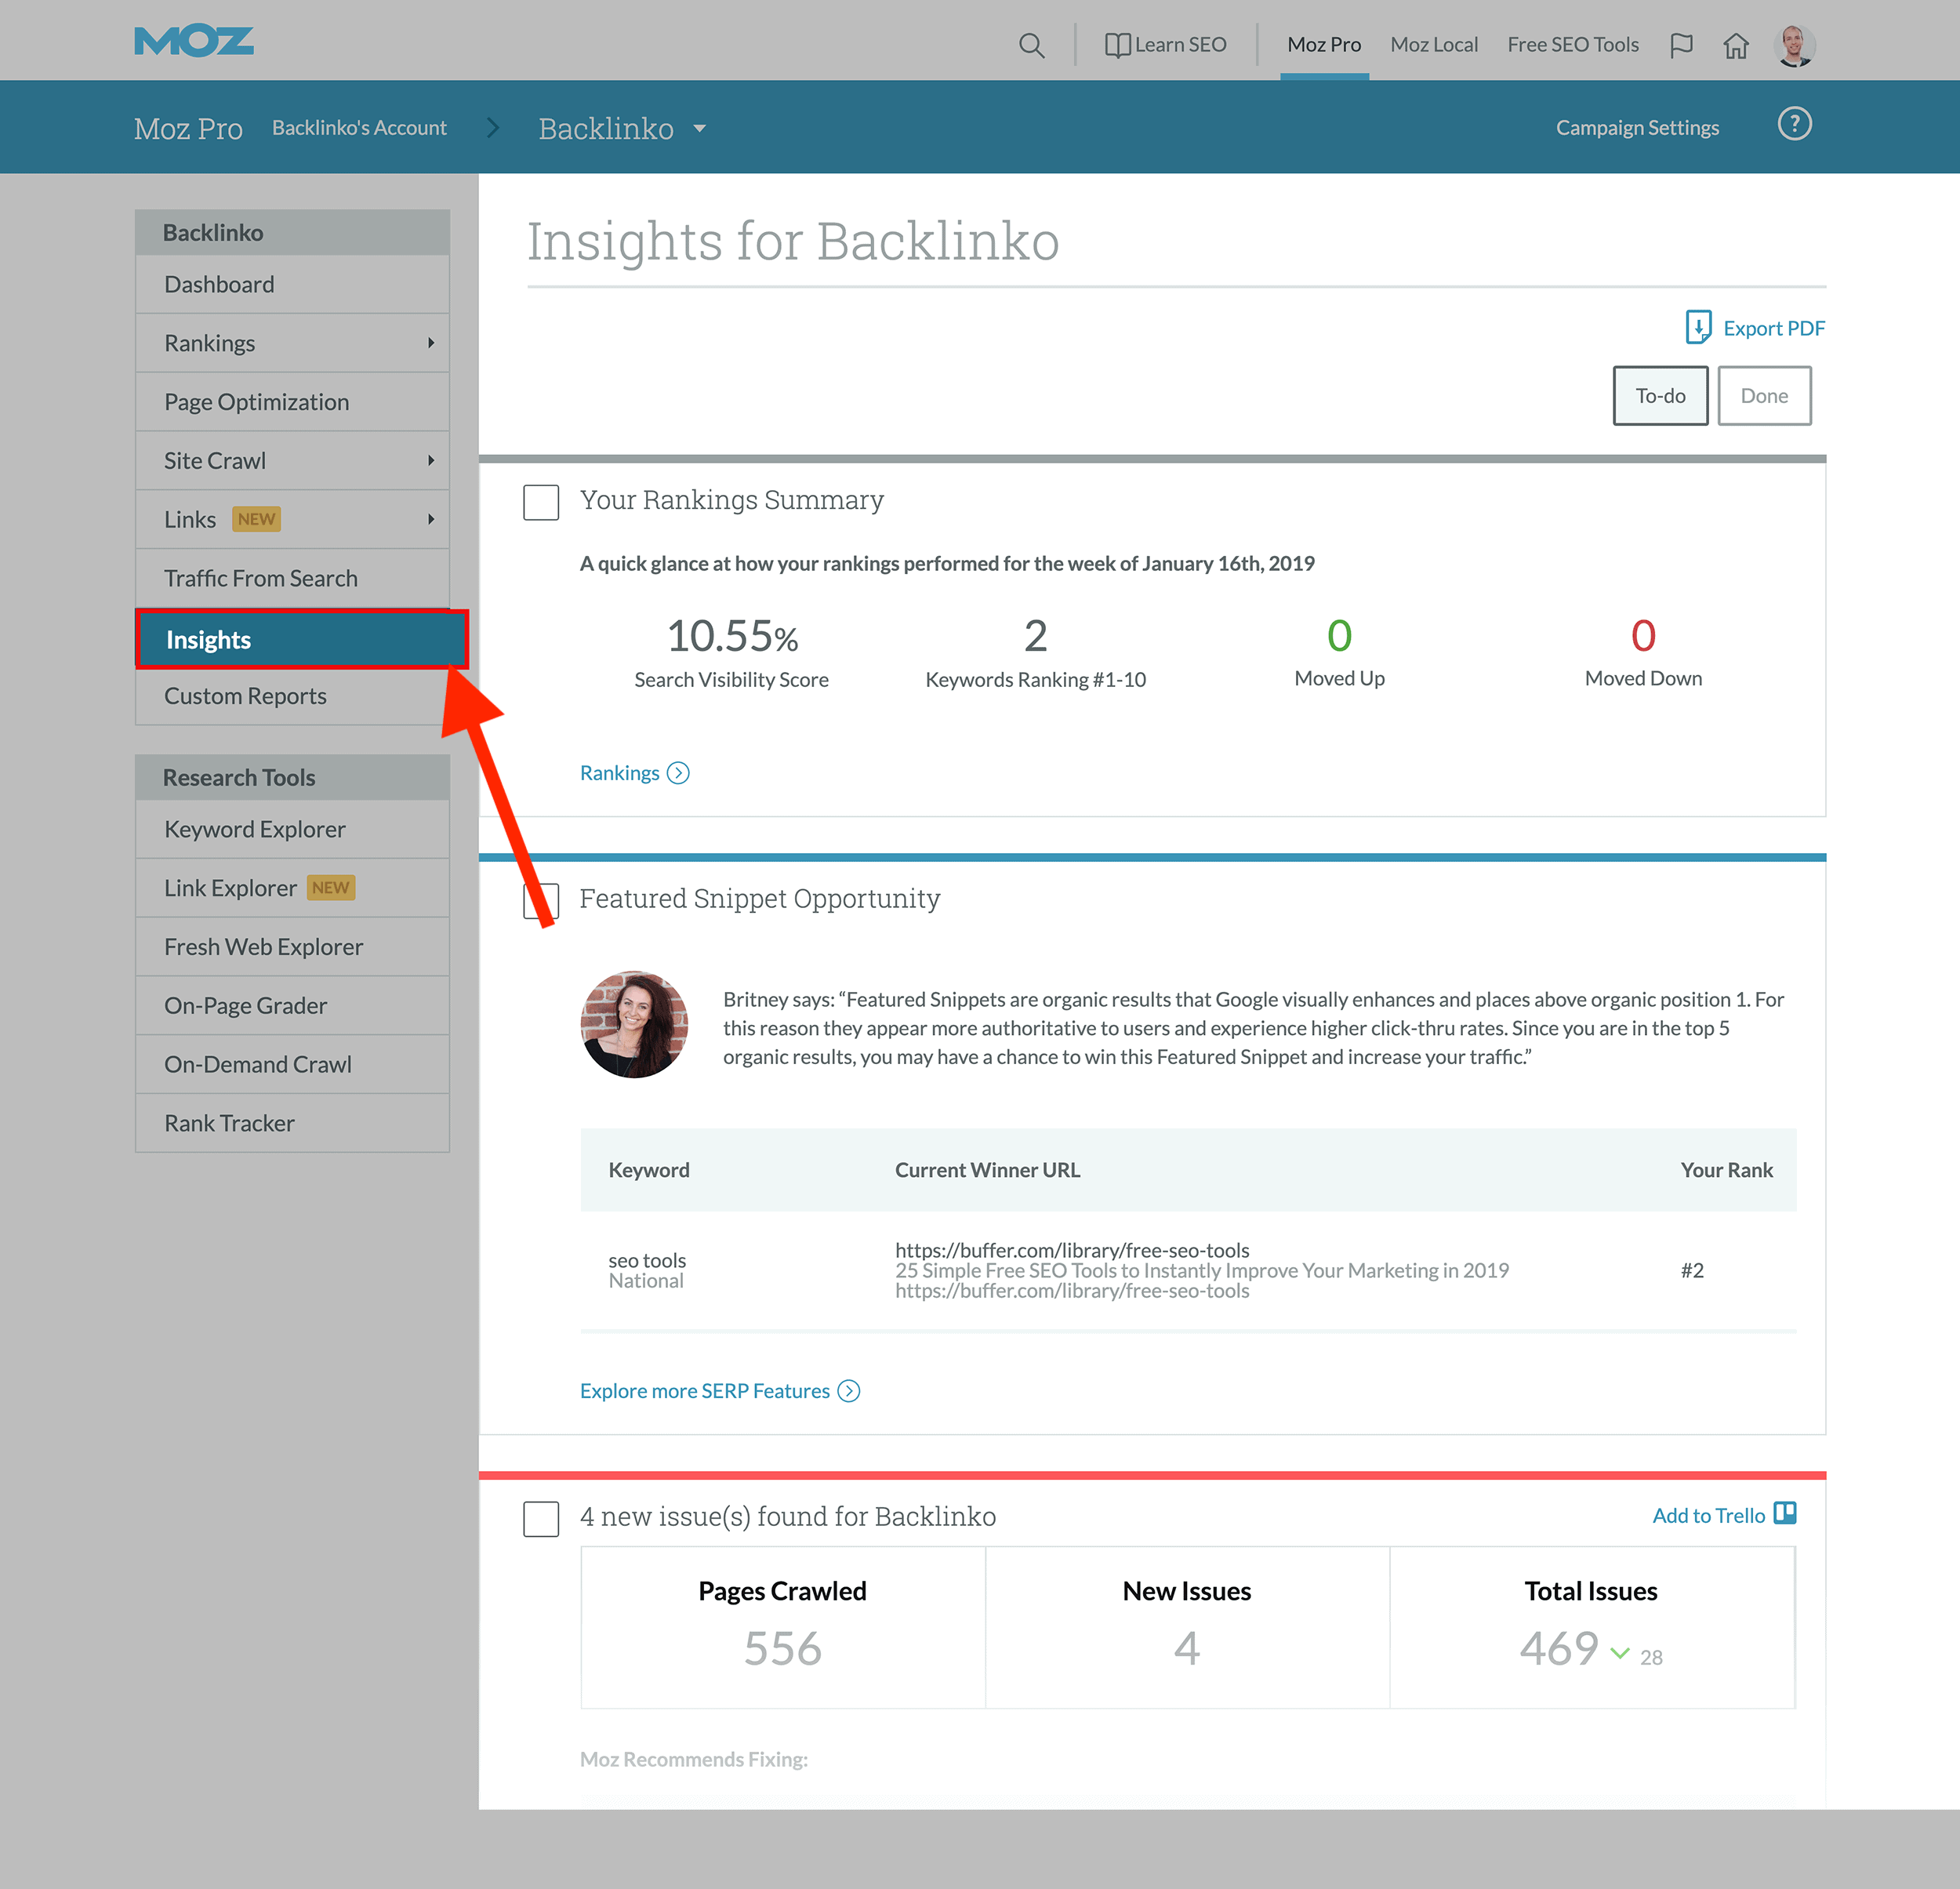The image size is (1960, 1889).
Task: Click the Trello board icon
Action: 1785,1513
